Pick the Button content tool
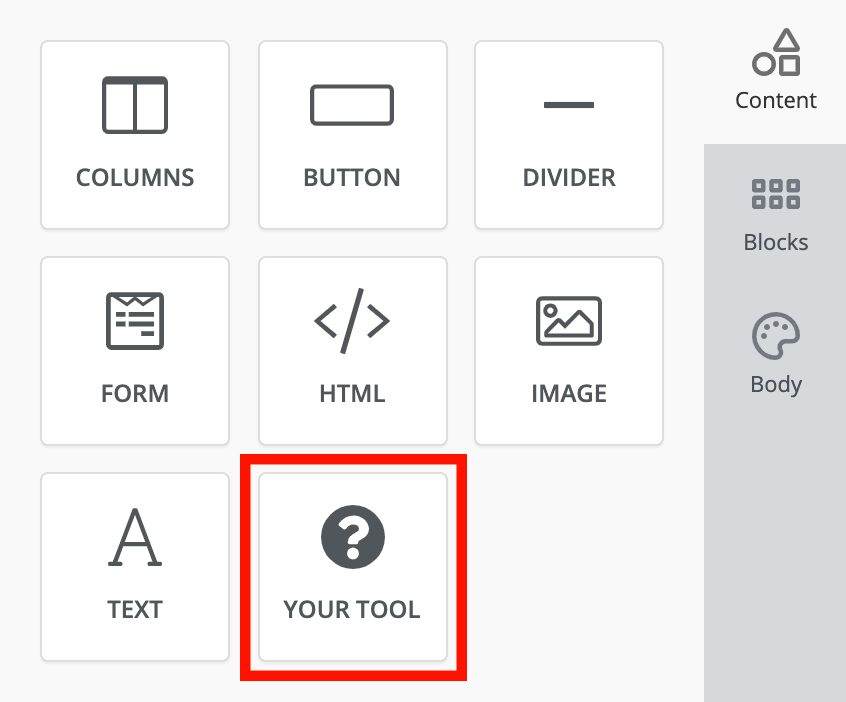Viewport: 846px width, 702px height. tap(353, 135)
